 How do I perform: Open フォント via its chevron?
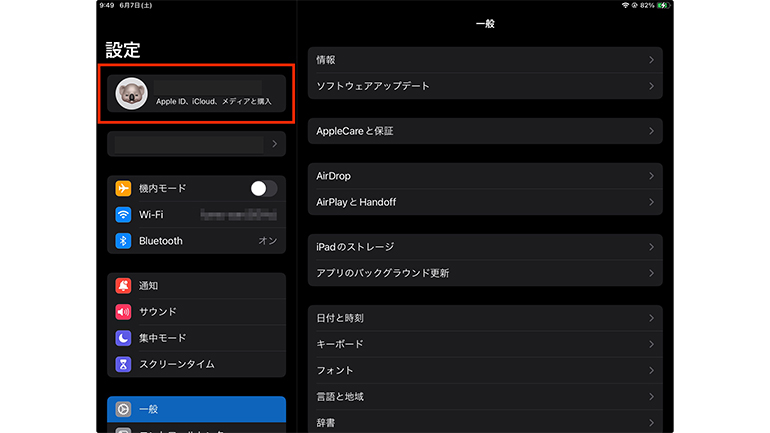tap(651, 371)
